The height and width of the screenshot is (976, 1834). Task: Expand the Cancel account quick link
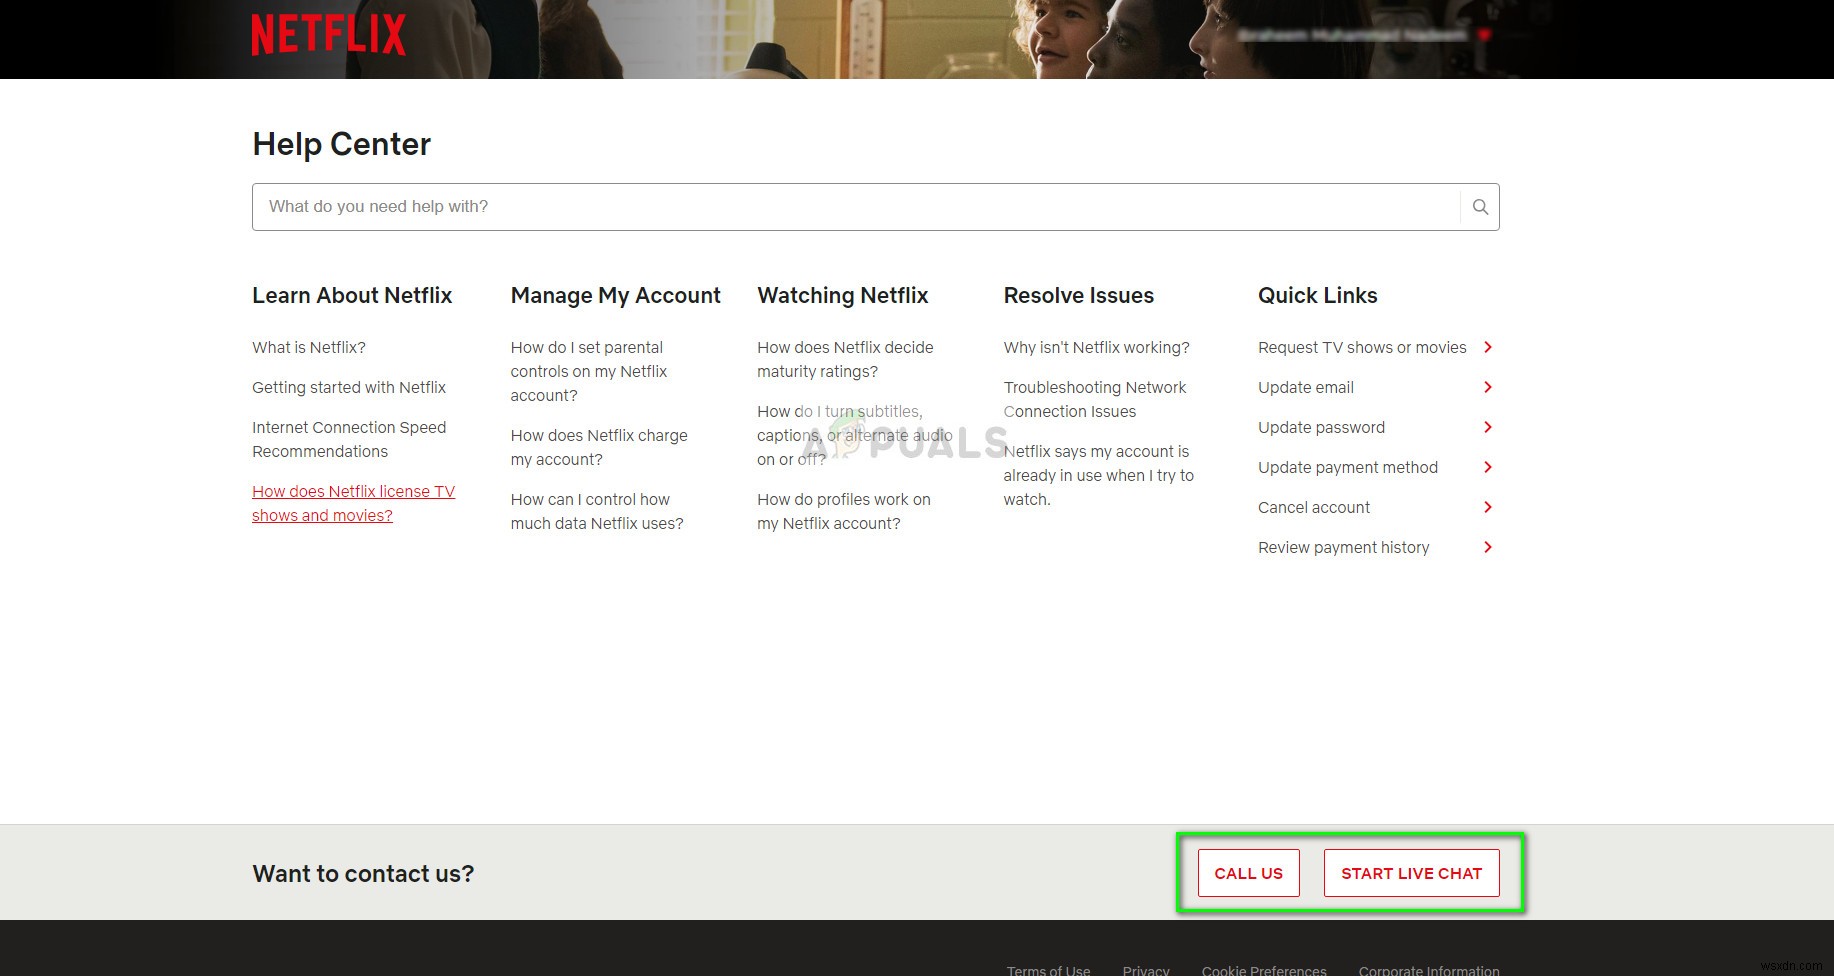(1488, 507)
